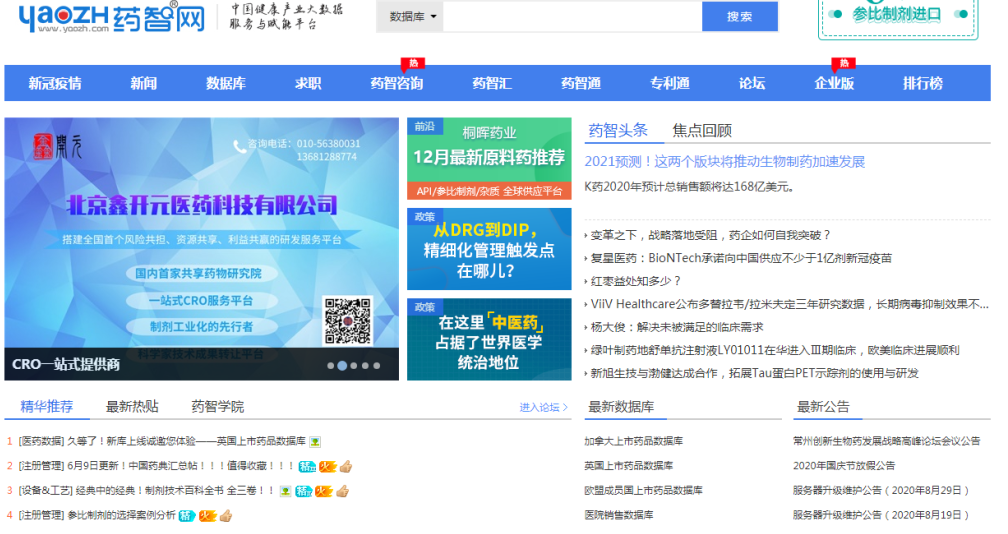Viewport: 1008px width, 534px height.
Task: Click the QR code on the banner
Action: click(348, 320)
